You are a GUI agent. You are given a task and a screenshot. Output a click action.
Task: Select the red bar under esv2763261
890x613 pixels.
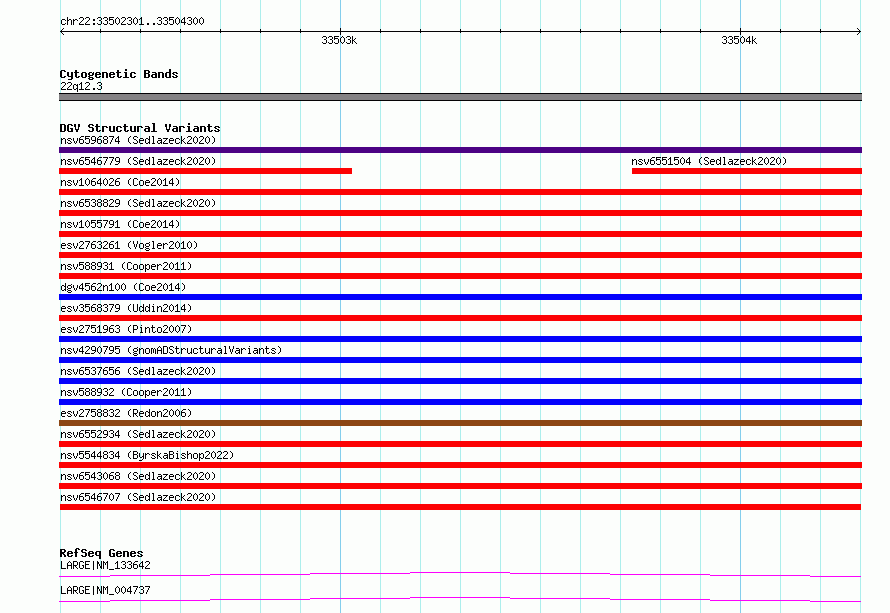pos(460,255)
